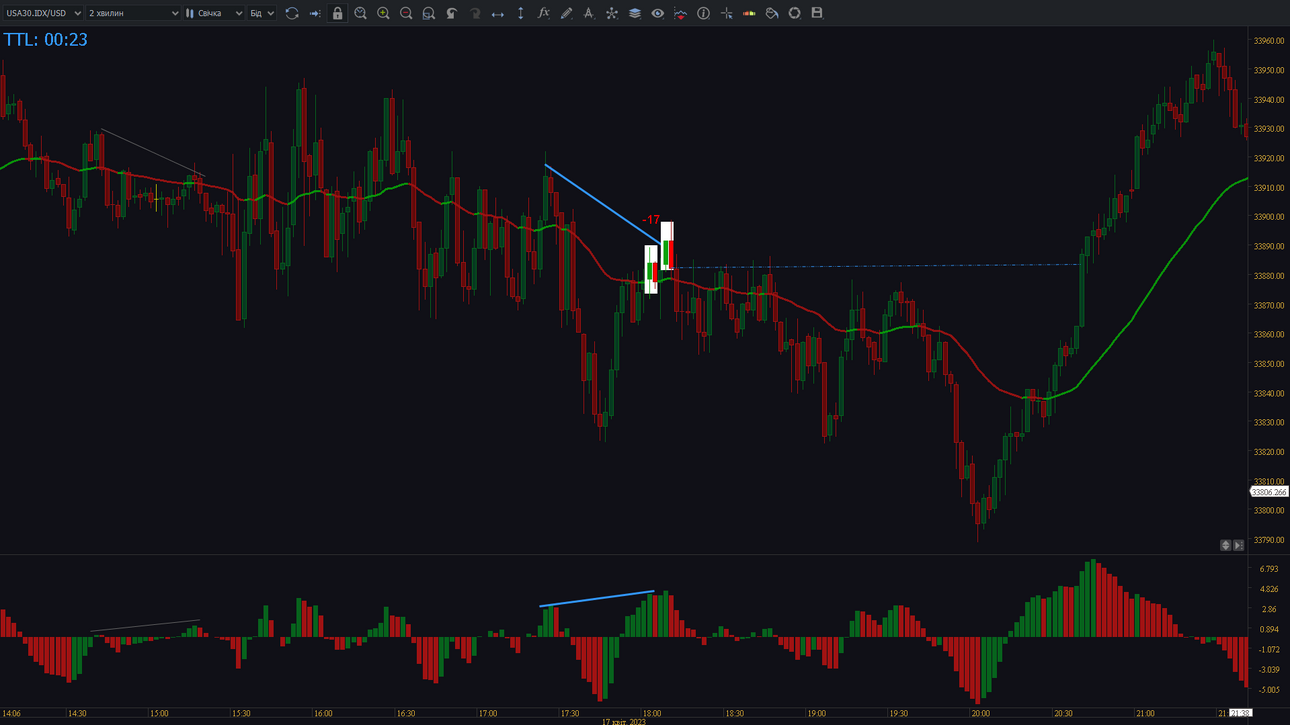Click the 16:00 time axis label
This screenshot has width=1290, height=725.
(x=323, y=714)
